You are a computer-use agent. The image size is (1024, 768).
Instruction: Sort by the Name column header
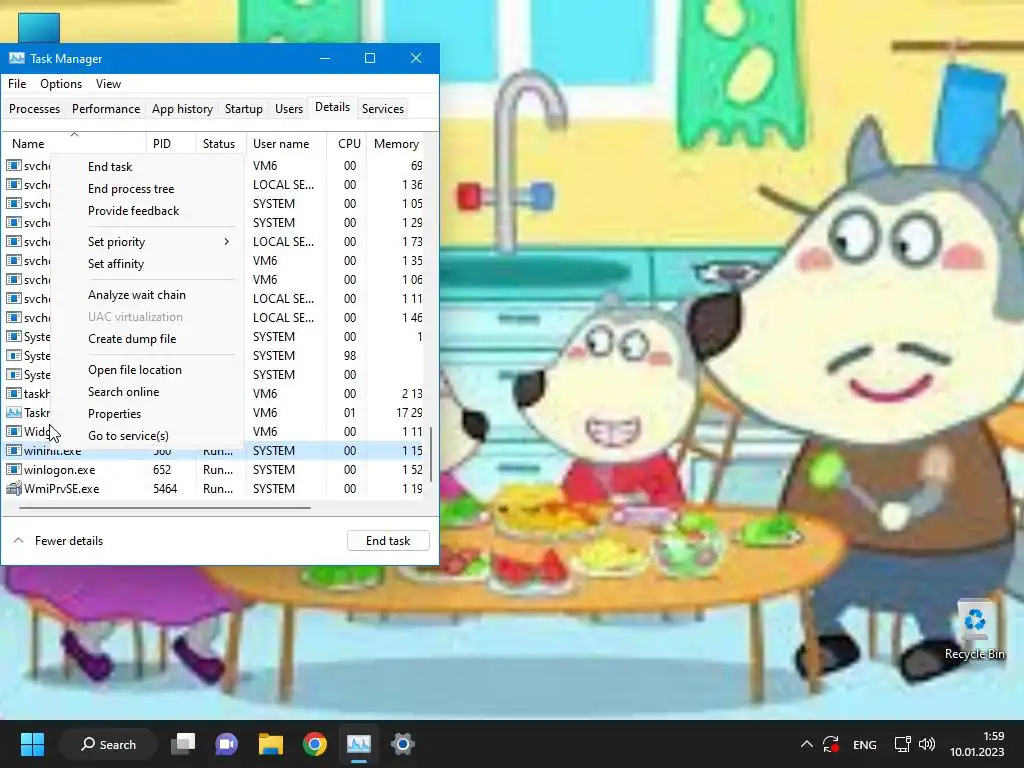click(74, 144)
